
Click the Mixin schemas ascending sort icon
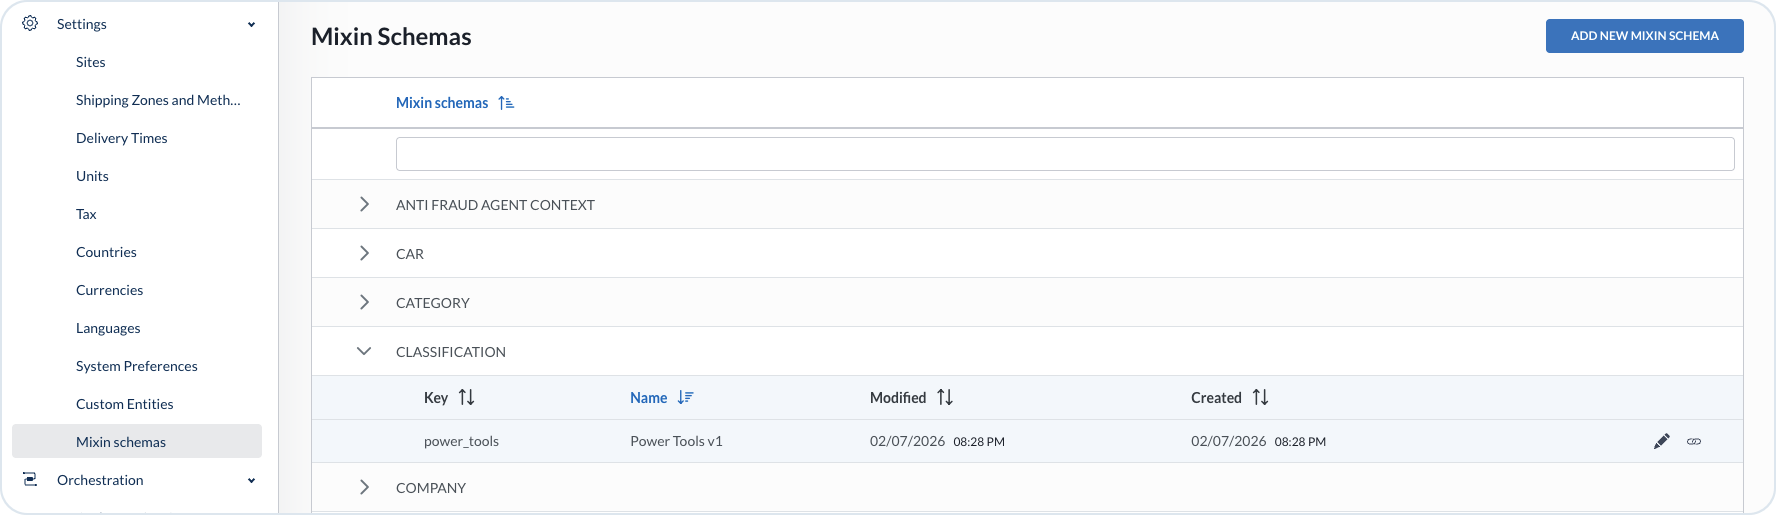[x=506, y=103]
